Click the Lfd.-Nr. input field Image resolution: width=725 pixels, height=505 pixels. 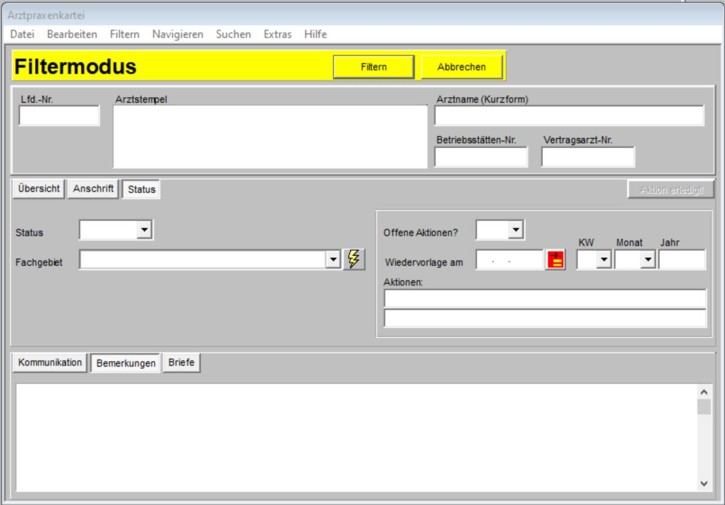(59, 116)
